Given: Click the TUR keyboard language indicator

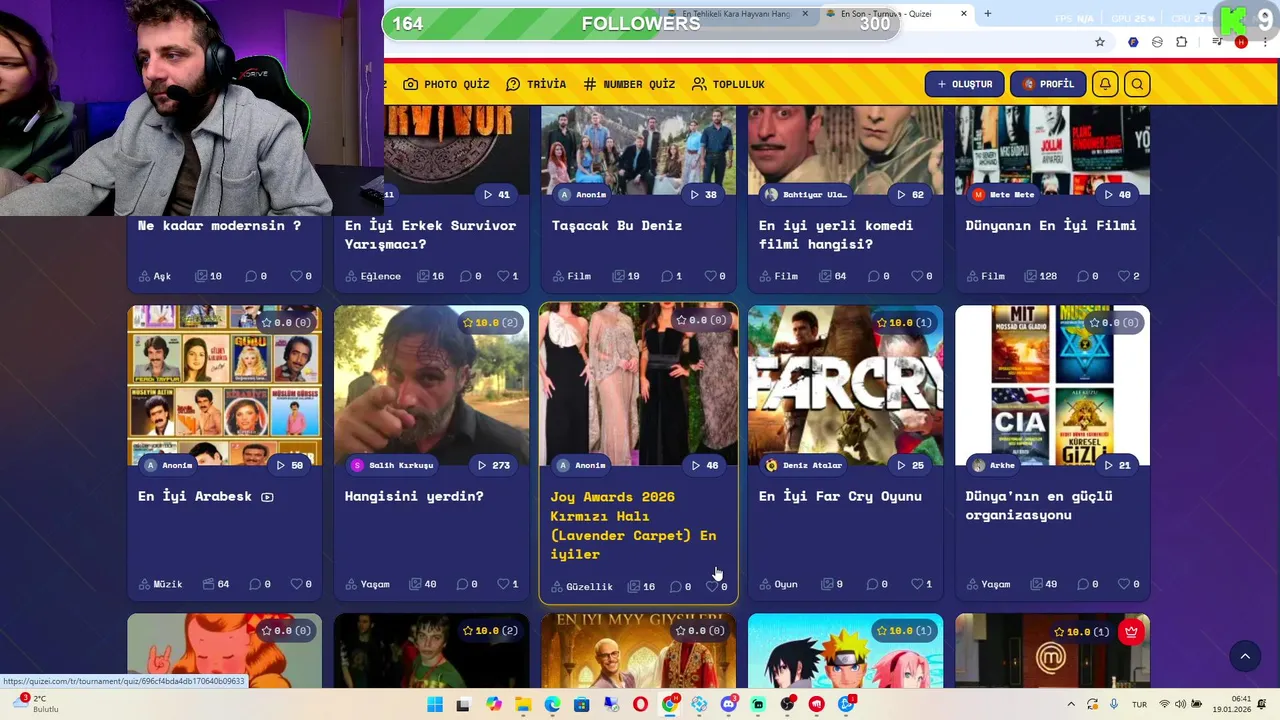Looking at the screenshot, I should (1139, 704).
